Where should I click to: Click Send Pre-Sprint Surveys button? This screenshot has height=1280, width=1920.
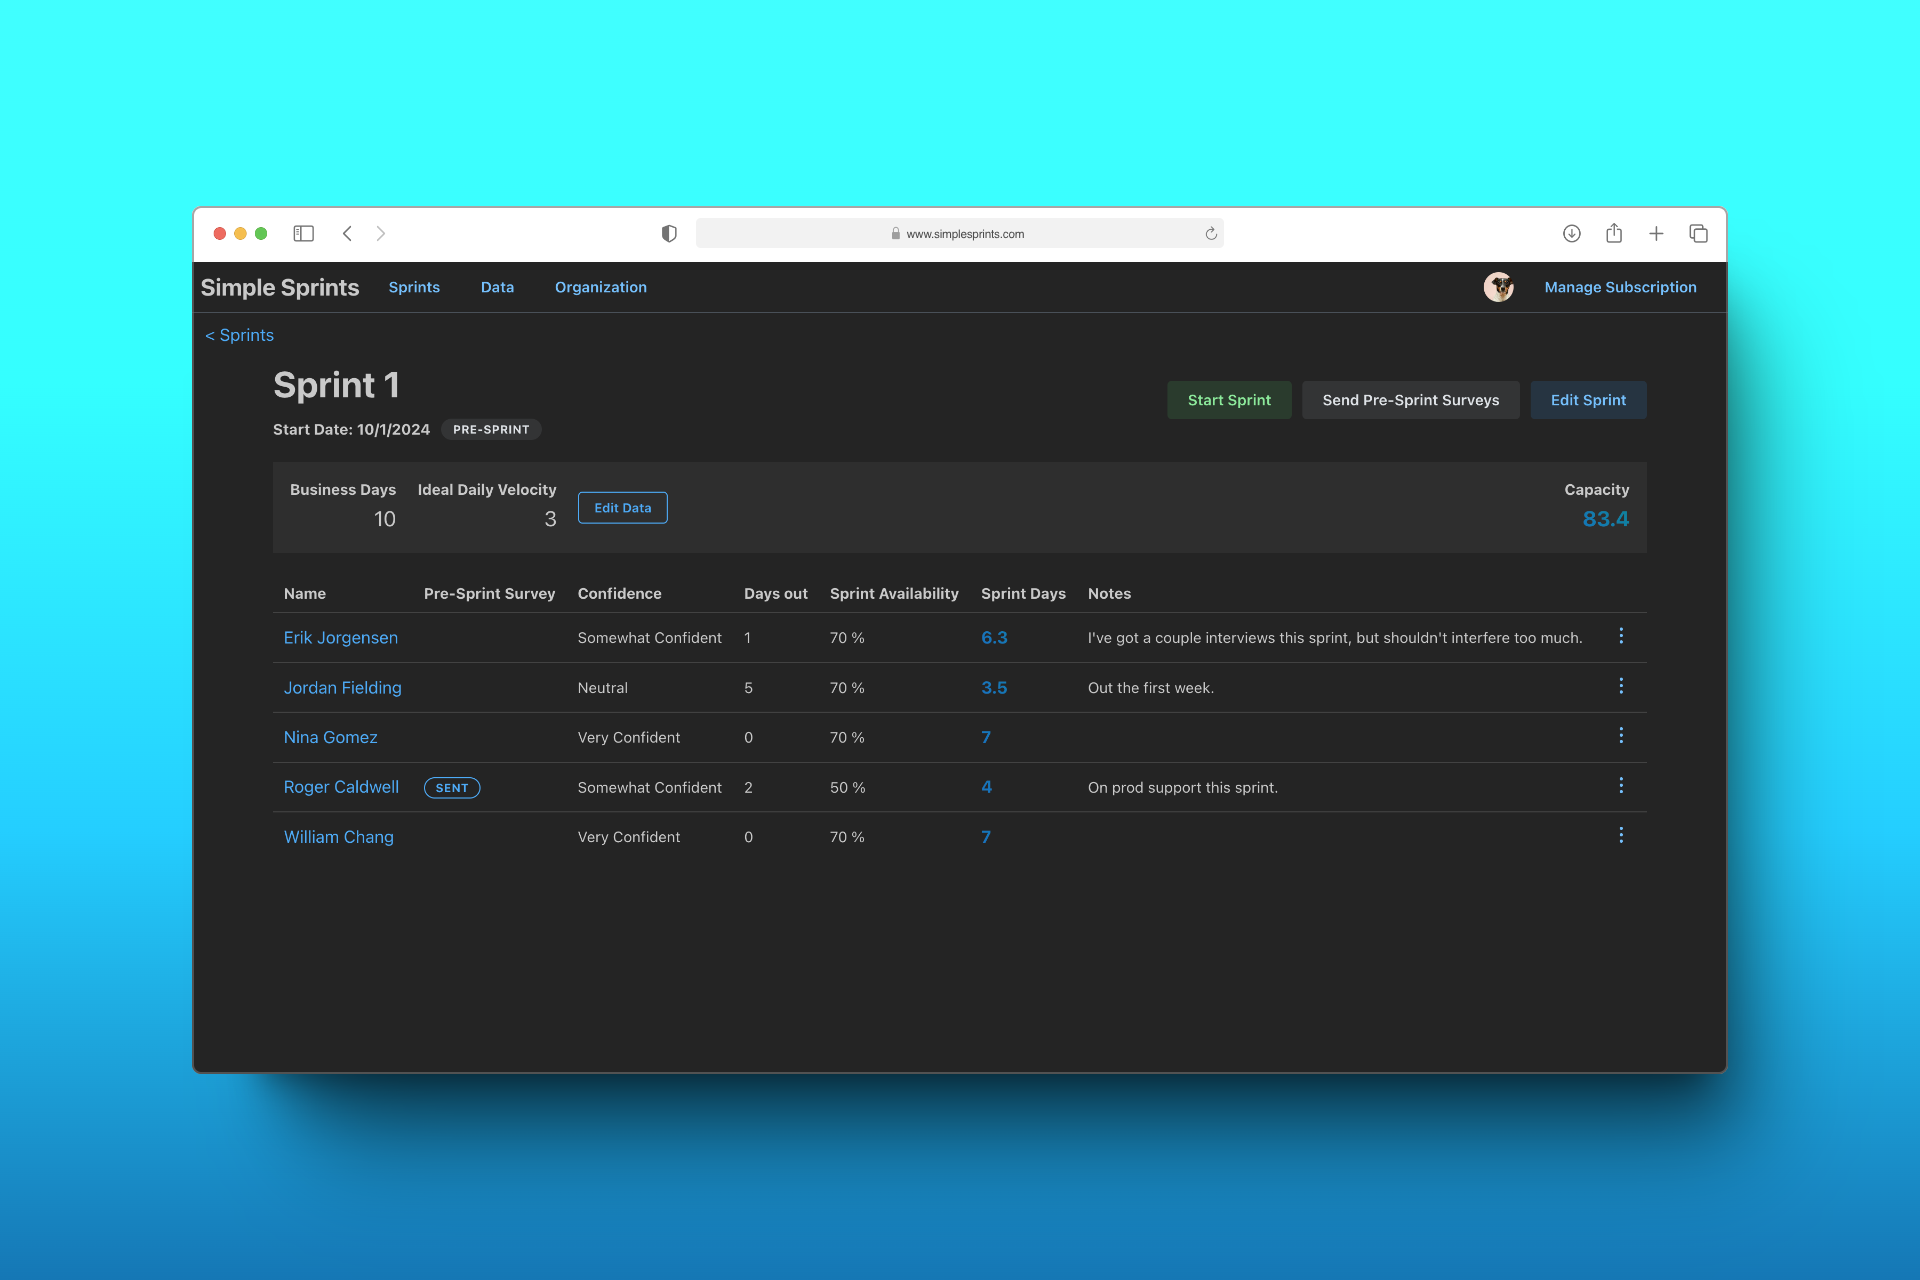(x=1410, y=400)
